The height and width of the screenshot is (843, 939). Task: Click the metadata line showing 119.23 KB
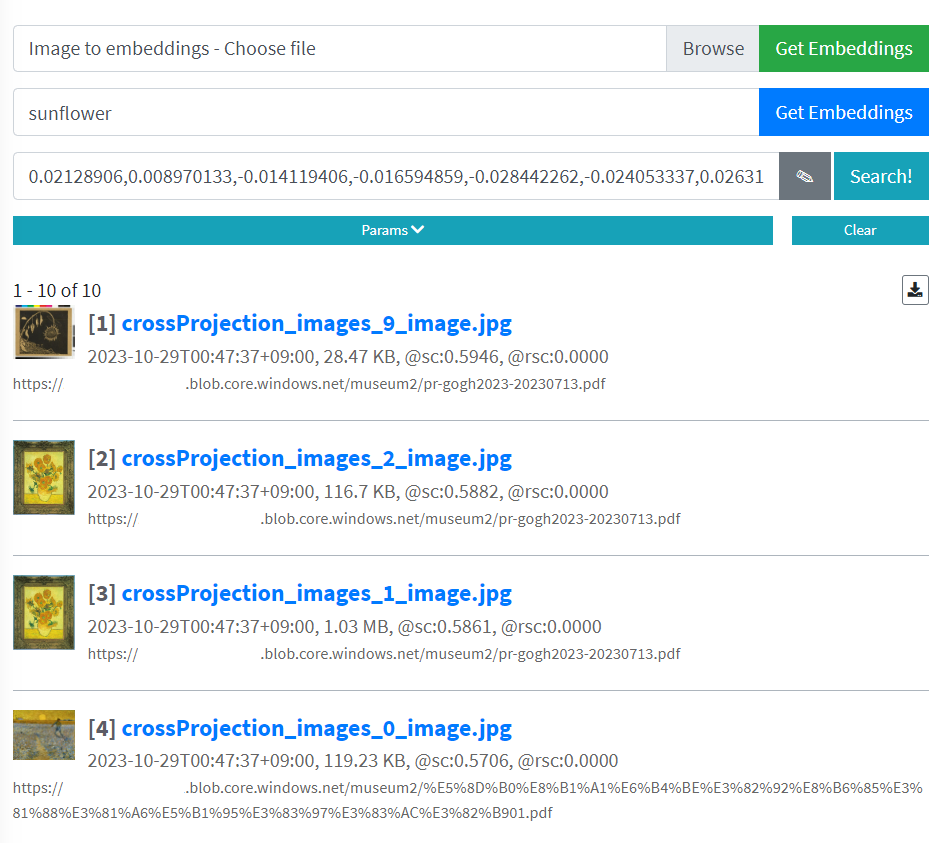coord(353,761)
